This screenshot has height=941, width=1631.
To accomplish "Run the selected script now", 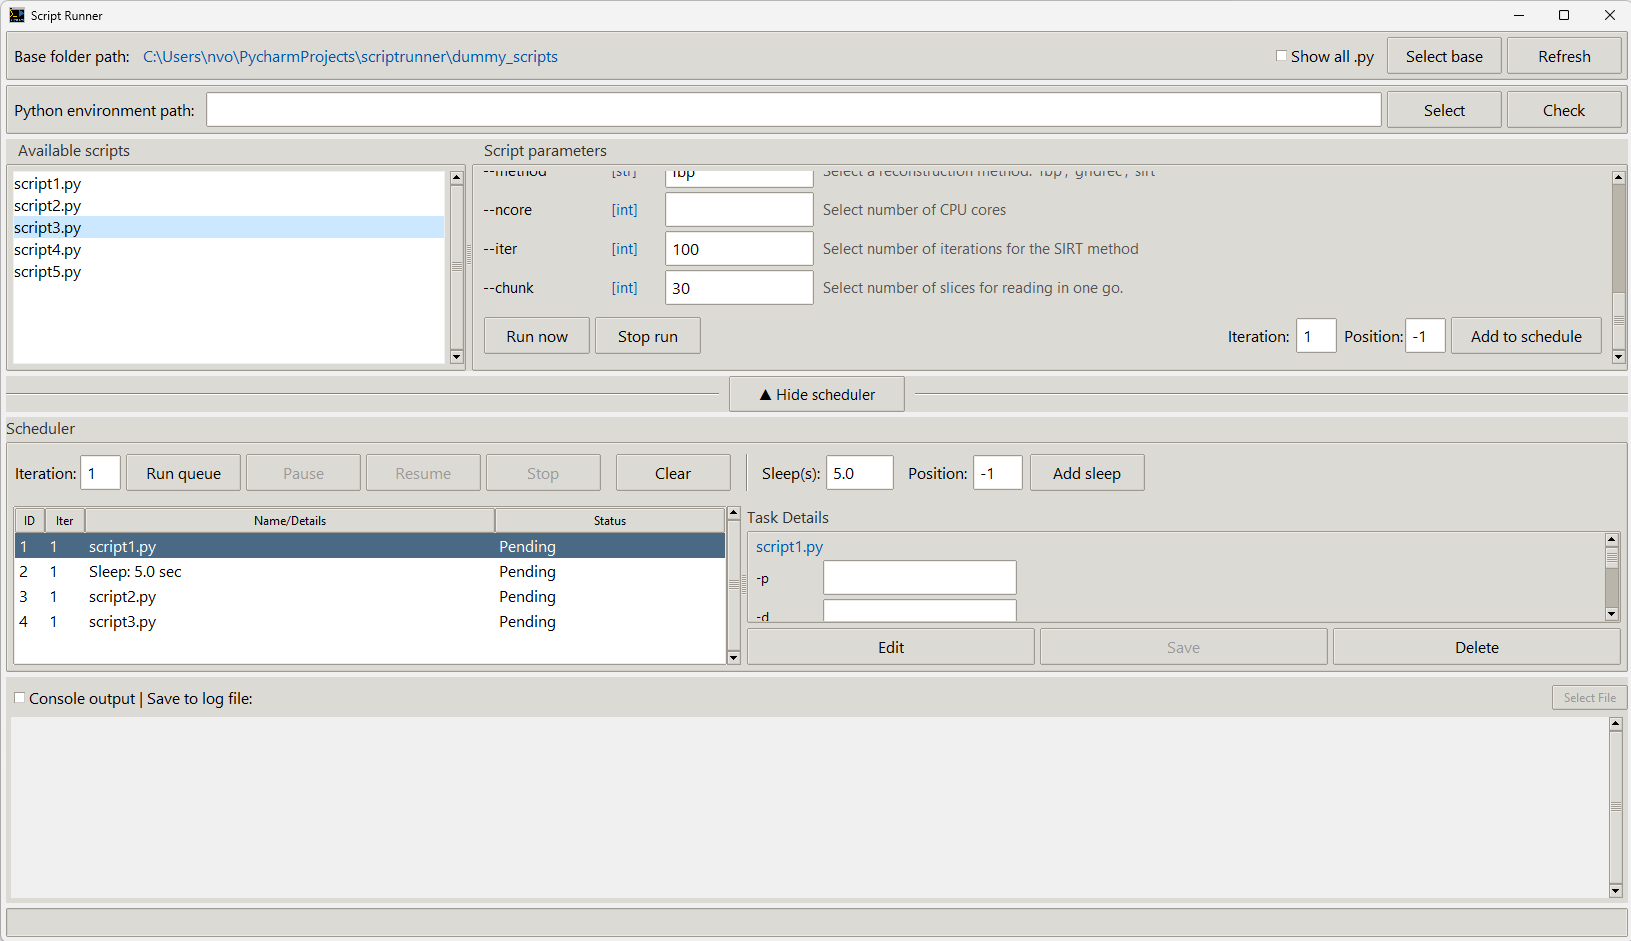I will pos(536,335).
